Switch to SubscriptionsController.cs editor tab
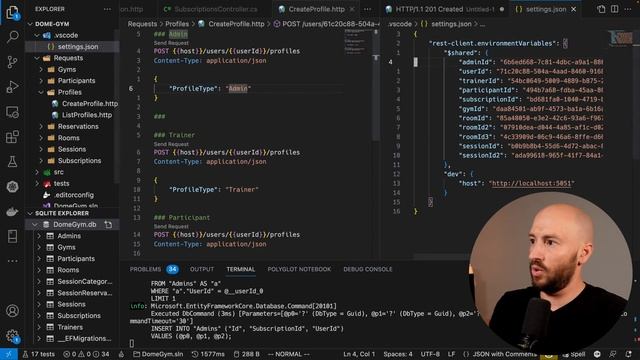The height and width of the screenshot is (360, 640). point(211,9)
